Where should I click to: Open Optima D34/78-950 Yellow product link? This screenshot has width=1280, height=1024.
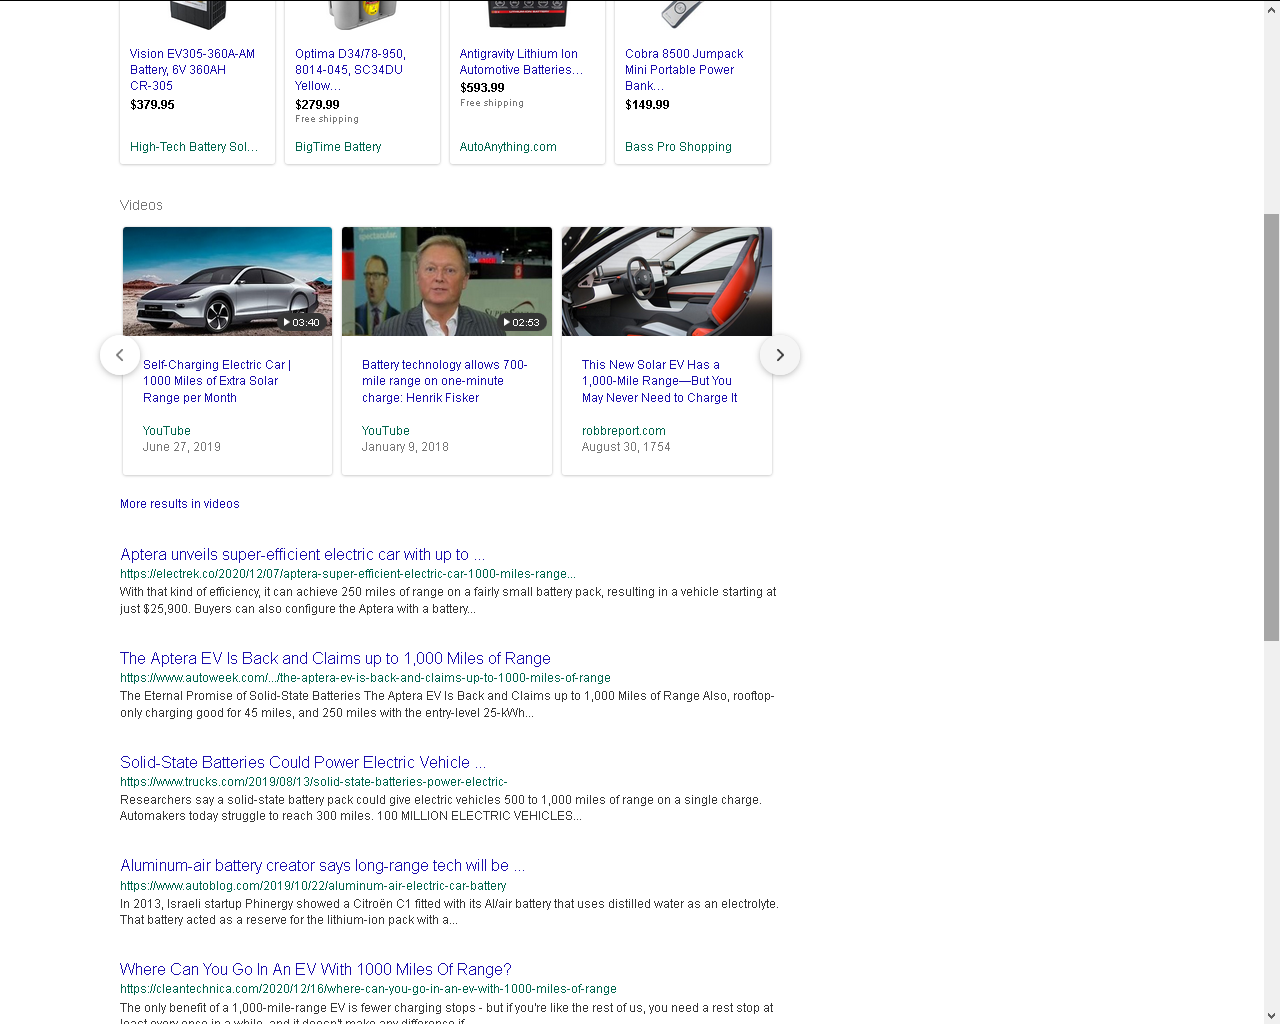[350, 70]
